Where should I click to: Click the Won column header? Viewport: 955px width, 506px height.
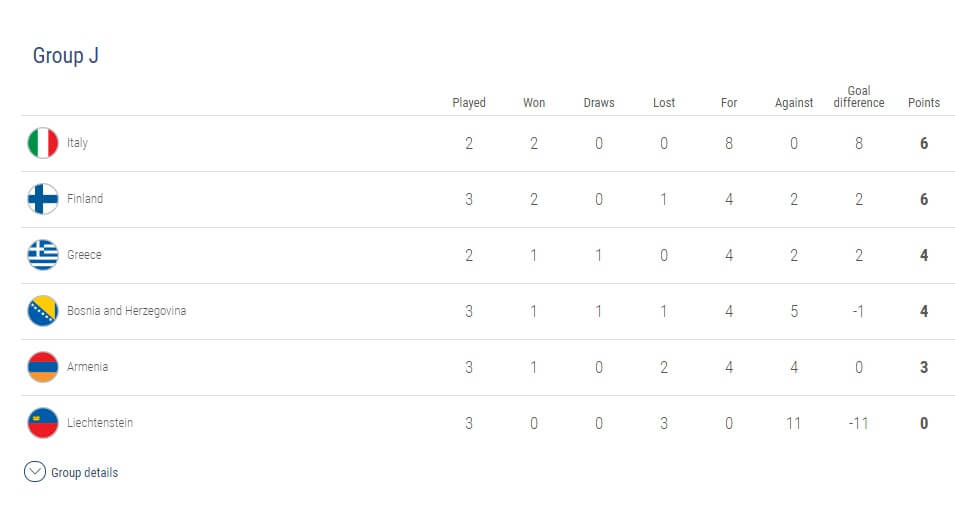[x=534, y=102]
